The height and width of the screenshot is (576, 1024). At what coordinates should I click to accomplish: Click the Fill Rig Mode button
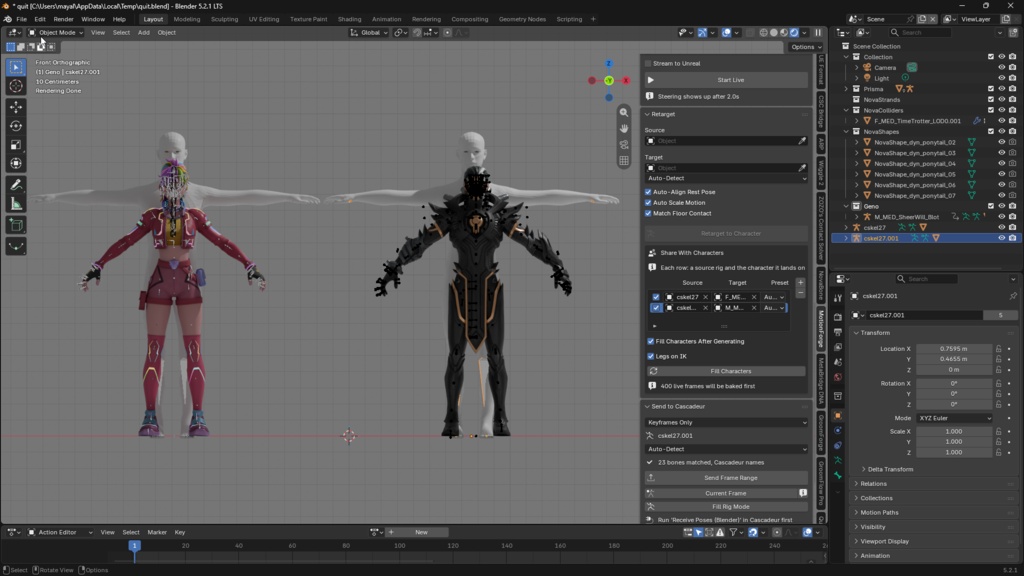point(726,506)
